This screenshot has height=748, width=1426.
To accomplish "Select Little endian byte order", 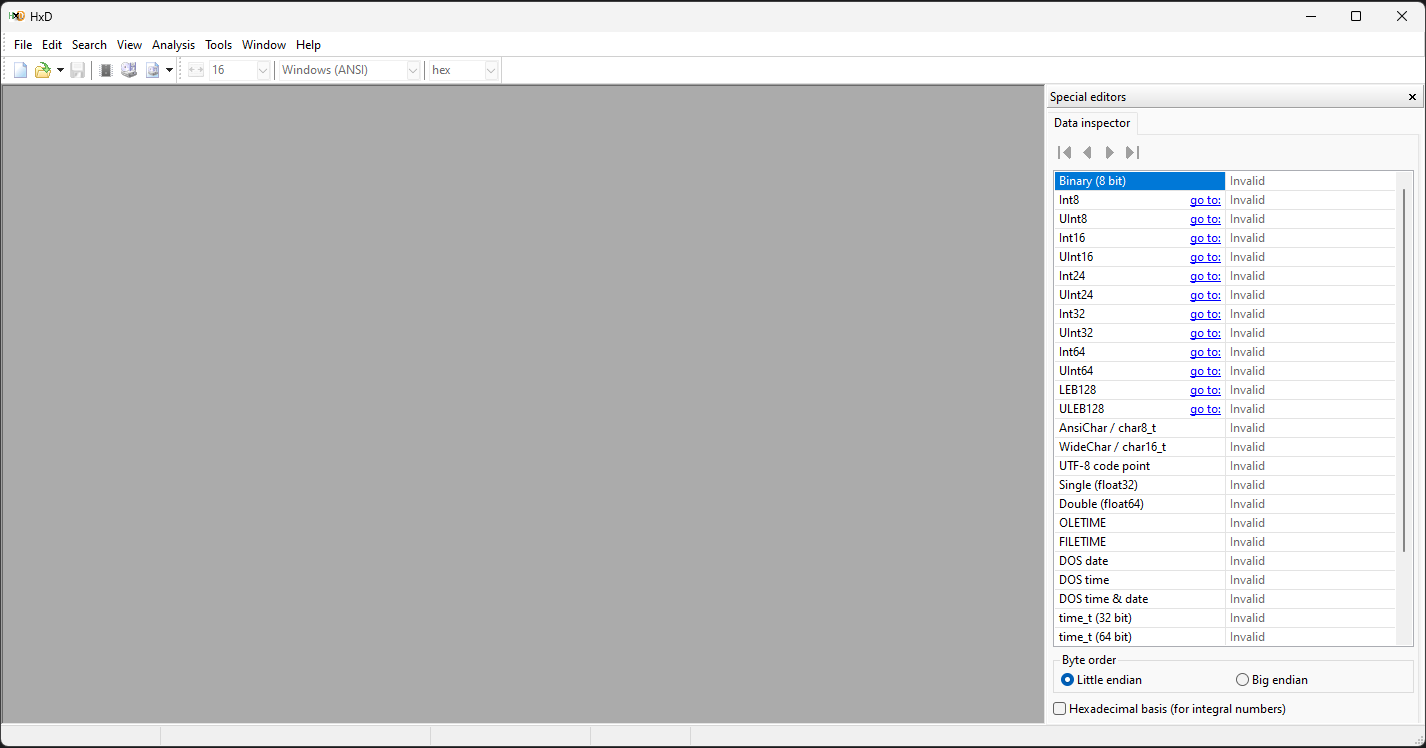I will tap(1101, 680).
